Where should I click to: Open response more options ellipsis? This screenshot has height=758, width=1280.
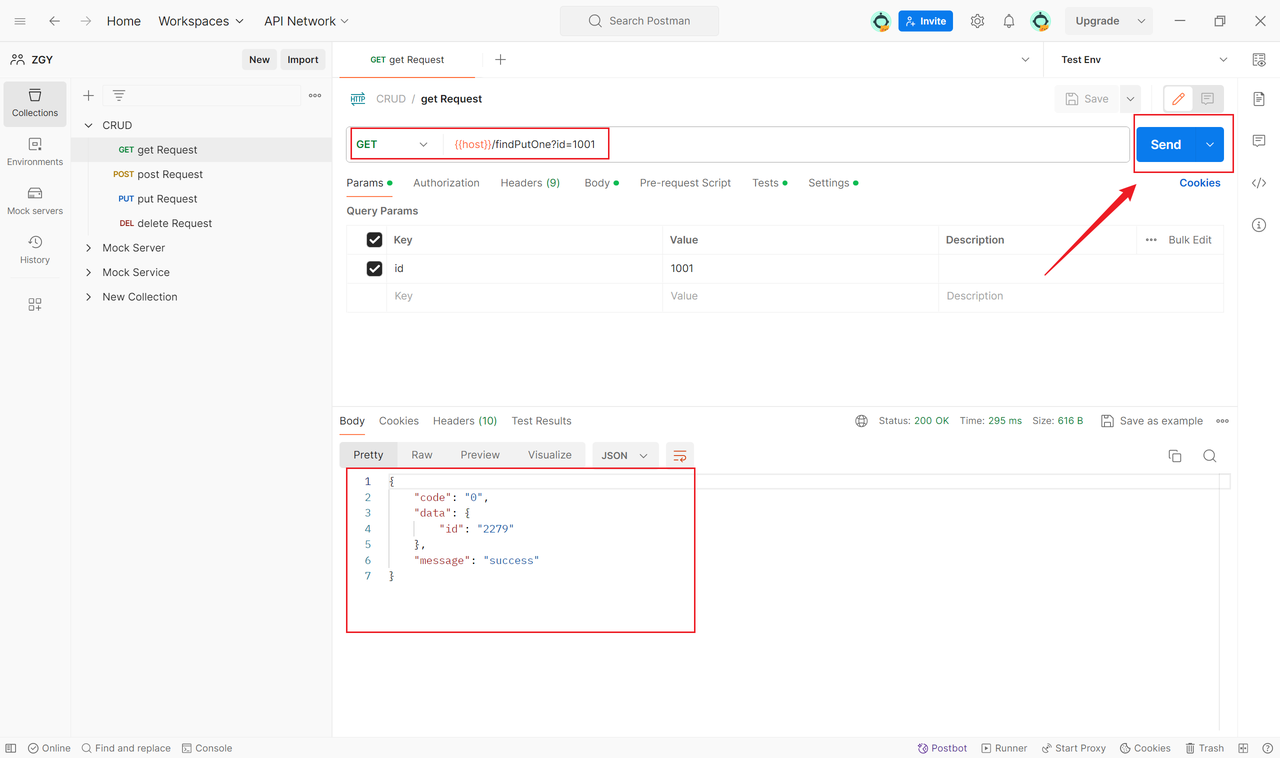pos(1222,421)
